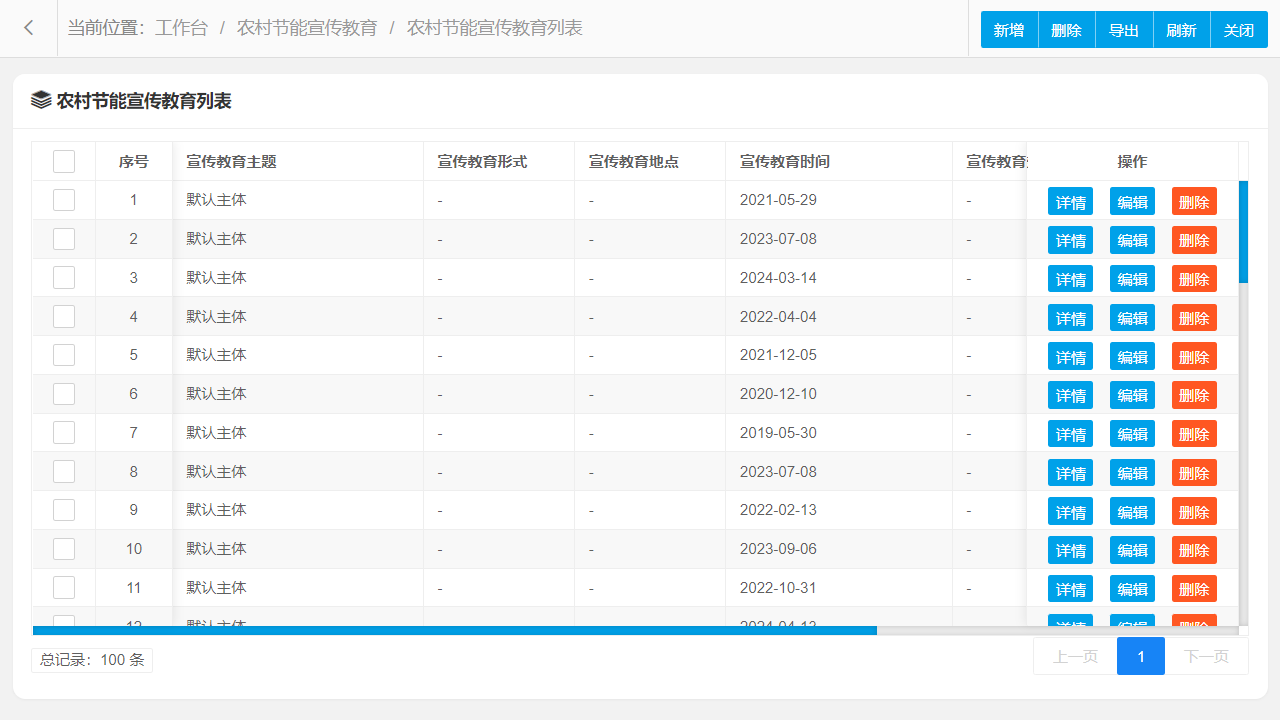The width and height of the screenshot is (1280, 720).
Task: Edit row 7 dated 2019-05-30
Action: pos(1132,434)
